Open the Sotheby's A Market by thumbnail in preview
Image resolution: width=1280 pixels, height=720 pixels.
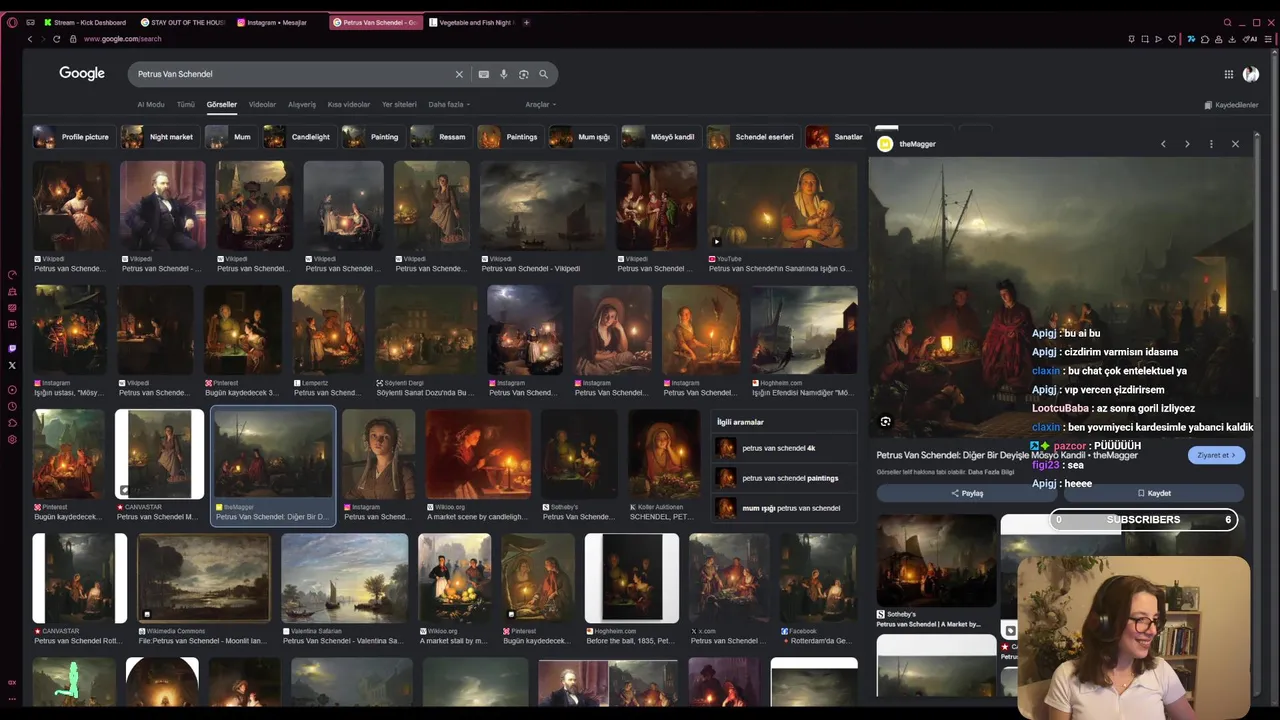pos(936,561)
